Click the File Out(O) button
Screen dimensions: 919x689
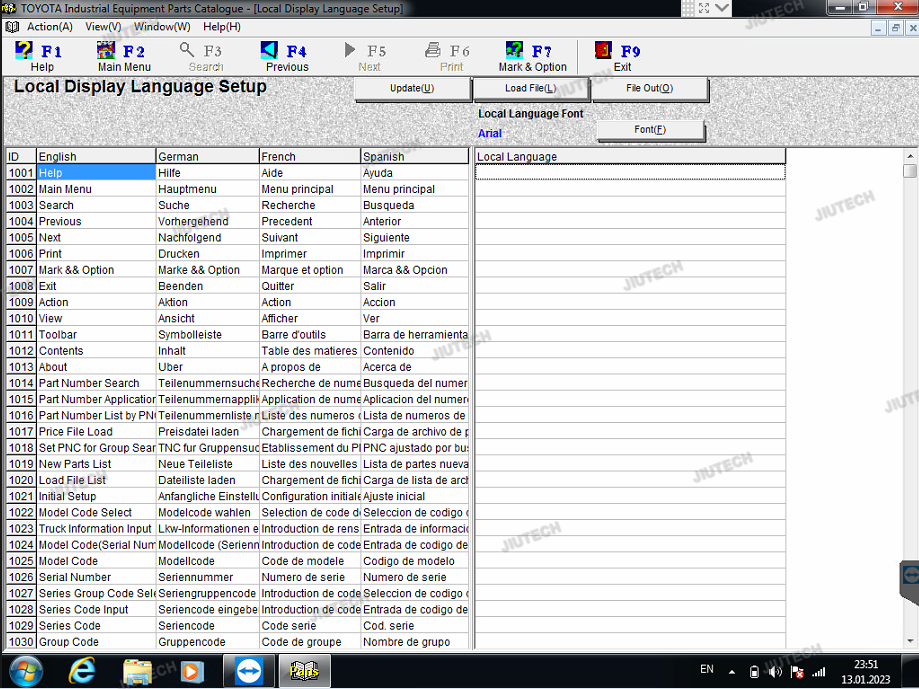click(x=649, y=89)
